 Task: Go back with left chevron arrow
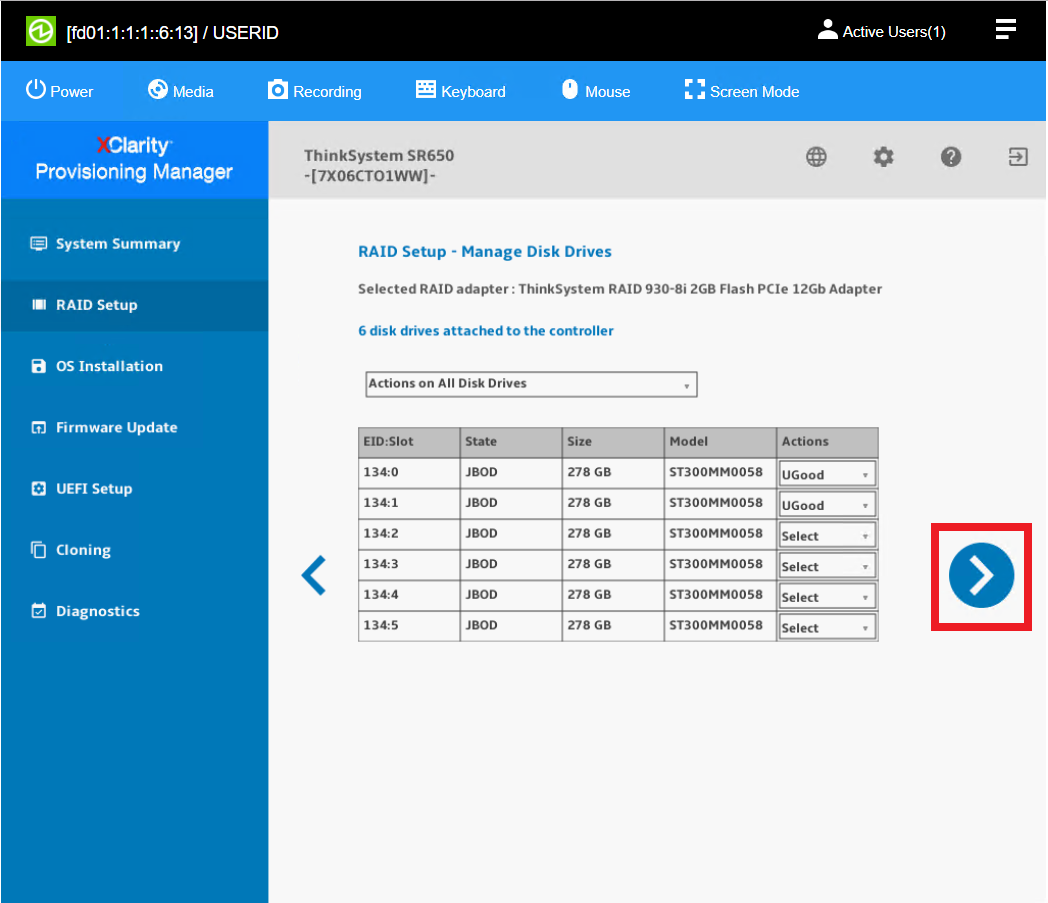(314, 576)
